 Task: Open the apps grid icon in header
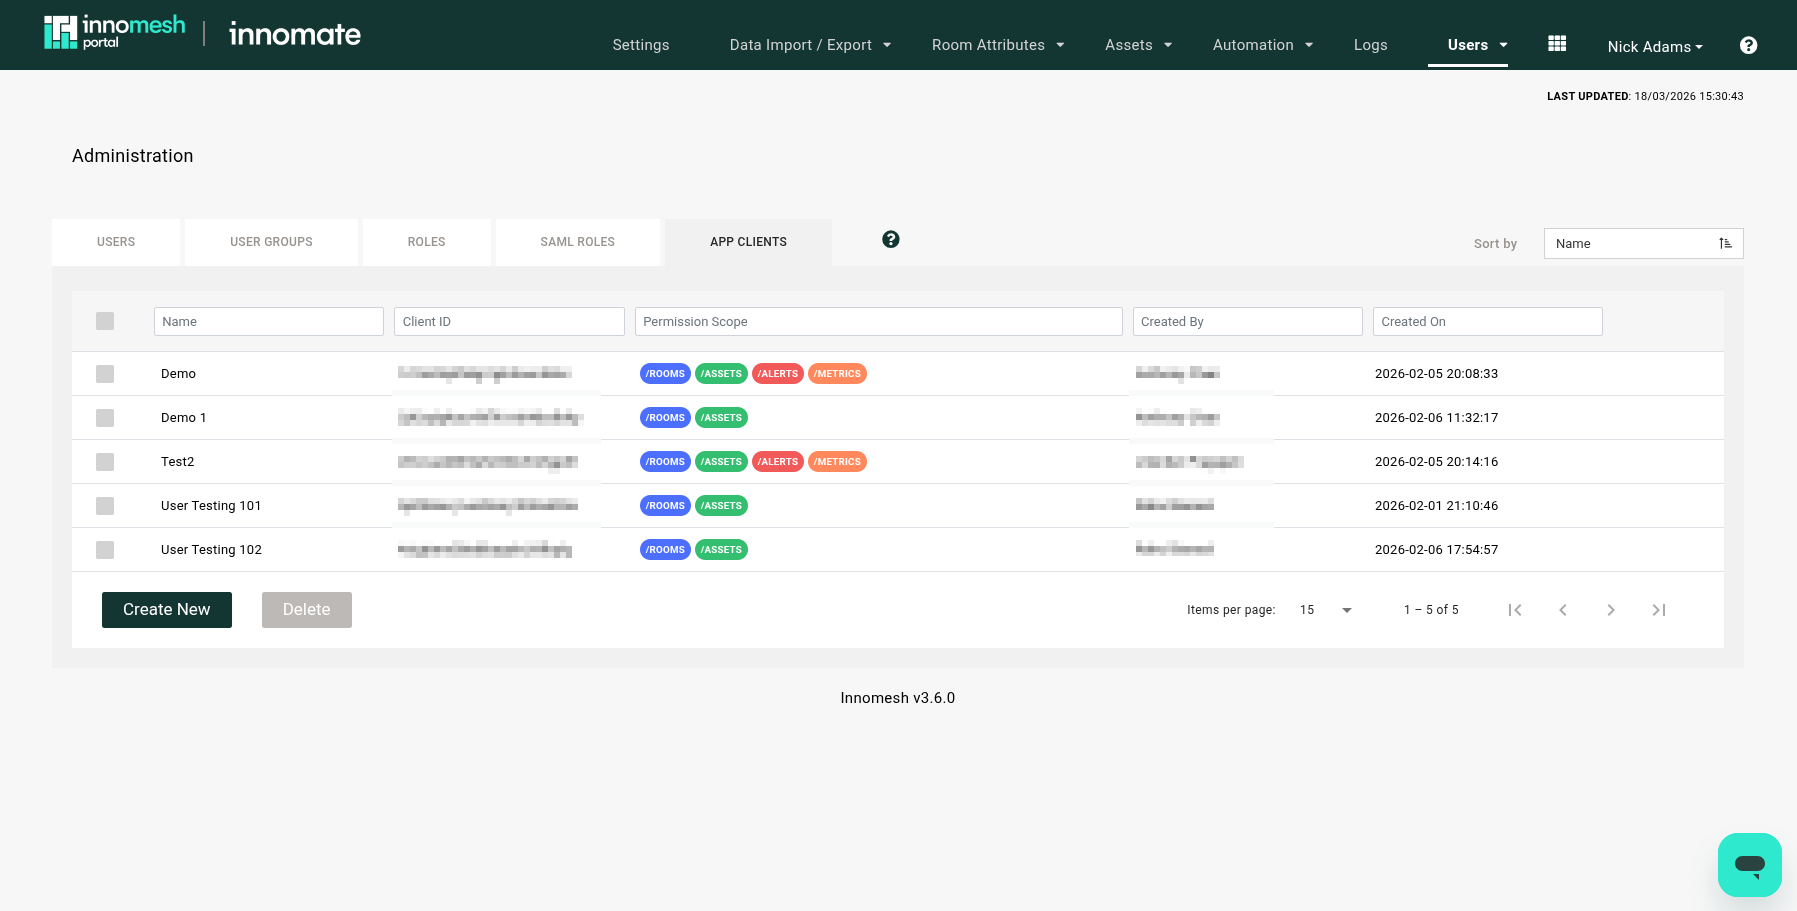click(1557, 44)
